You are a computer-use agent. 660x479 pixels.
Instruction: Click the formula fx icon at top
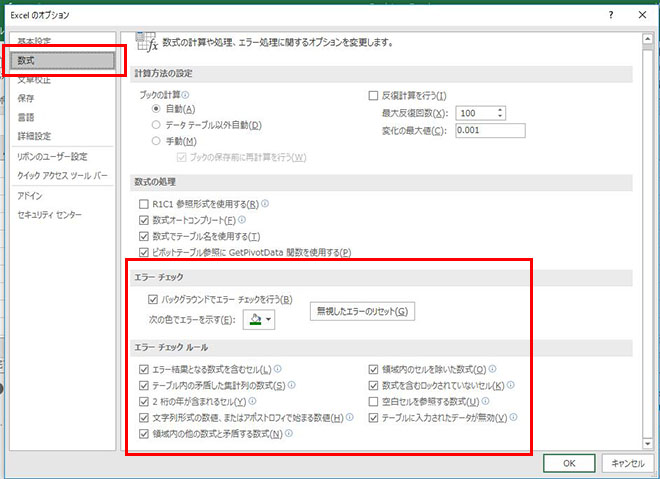[146, 42]
